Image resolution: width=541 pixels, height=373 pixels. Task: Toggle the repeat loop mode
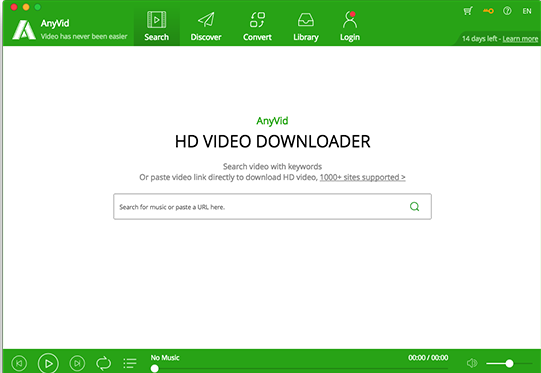[x=103, y=363]
